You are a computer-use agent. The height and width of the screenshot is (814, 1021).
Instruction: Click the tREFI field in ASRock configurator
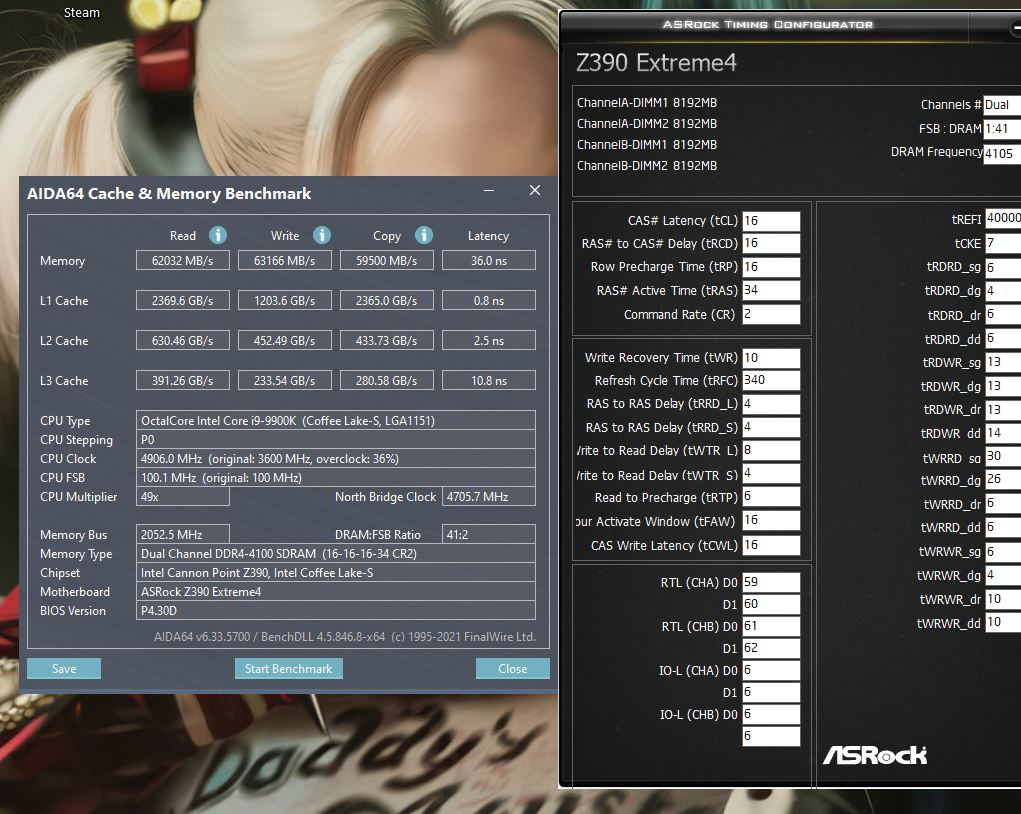pos(1003,218)
